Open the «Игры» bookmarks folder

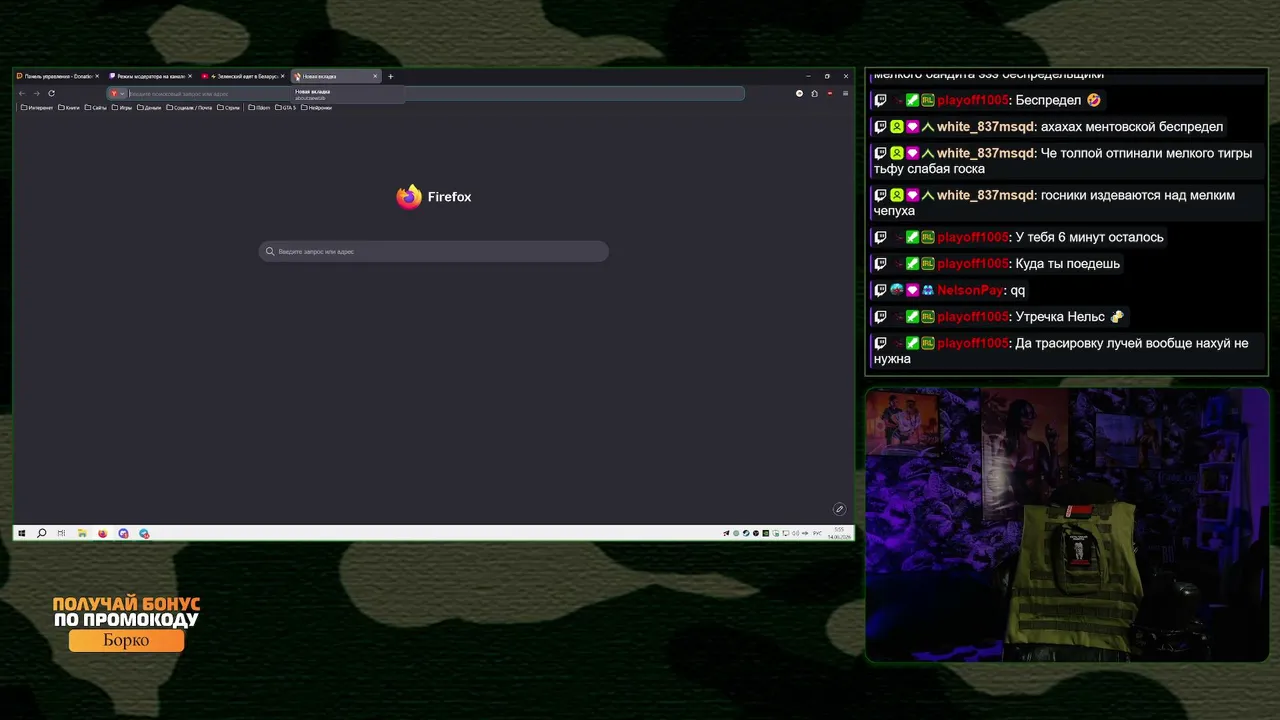[122, 108]
